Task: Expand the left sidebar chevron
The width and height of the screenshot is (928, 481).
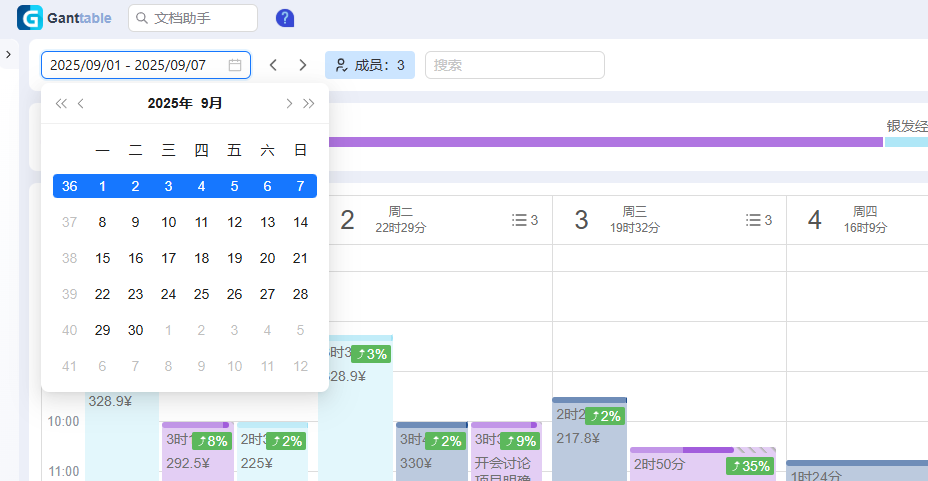Action: pos(8,54)
